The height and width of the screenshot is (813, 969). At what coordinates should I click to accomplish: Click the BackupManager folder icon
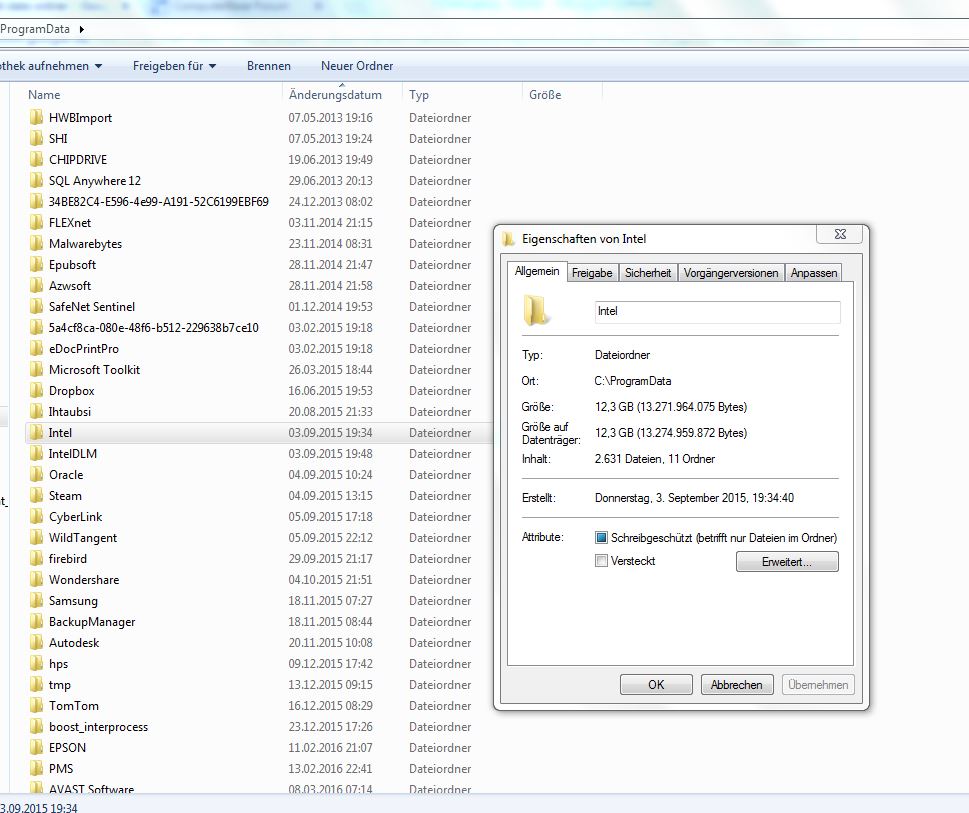pyautogui.click(x=36, y=621)
